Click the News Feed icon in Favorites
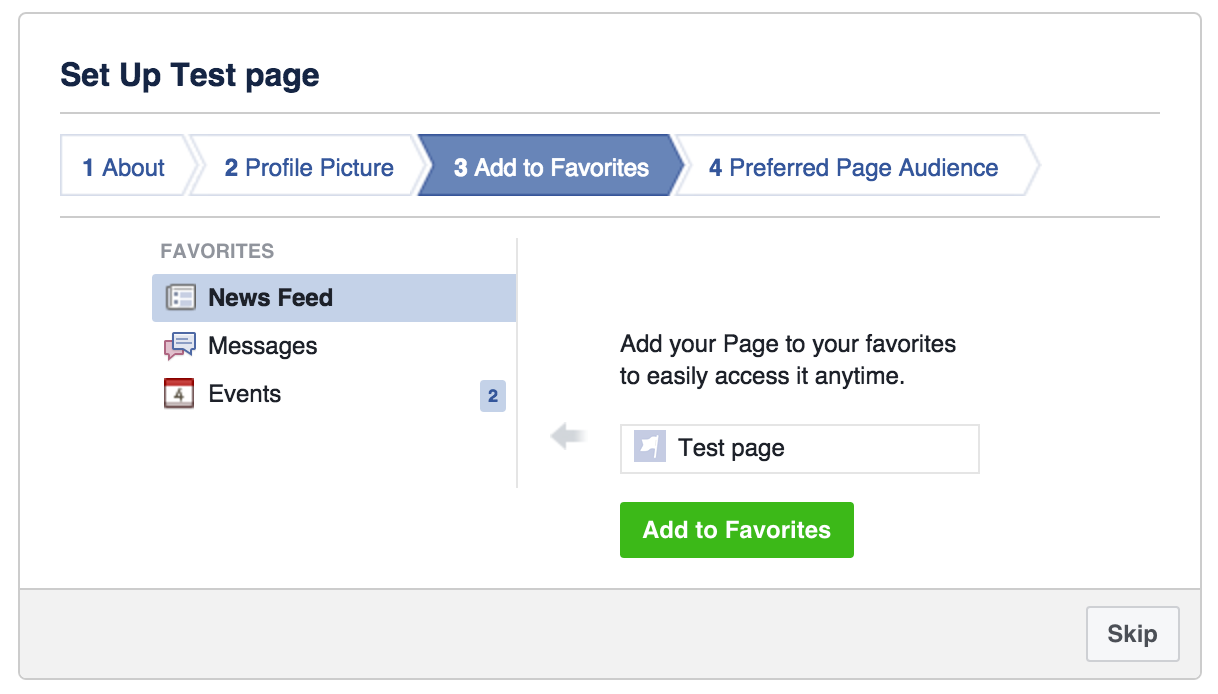1218x694 pixels. (180, 298)
